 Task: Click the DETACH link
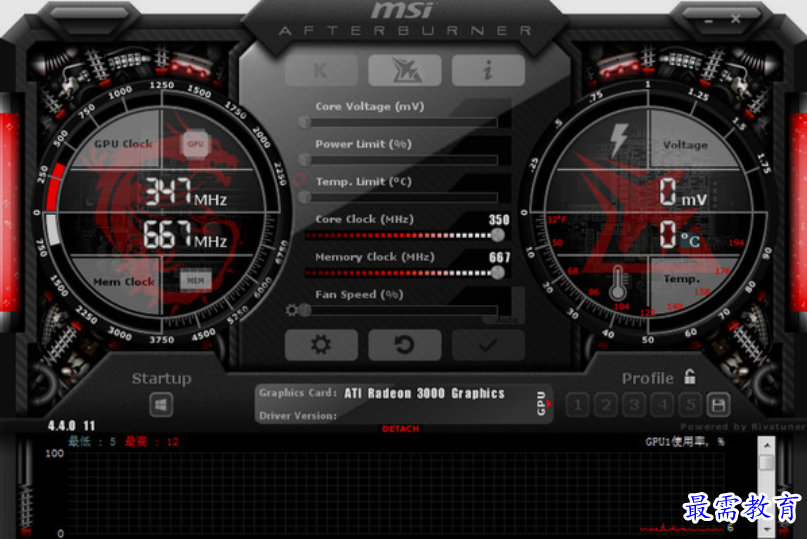point(400,429)
